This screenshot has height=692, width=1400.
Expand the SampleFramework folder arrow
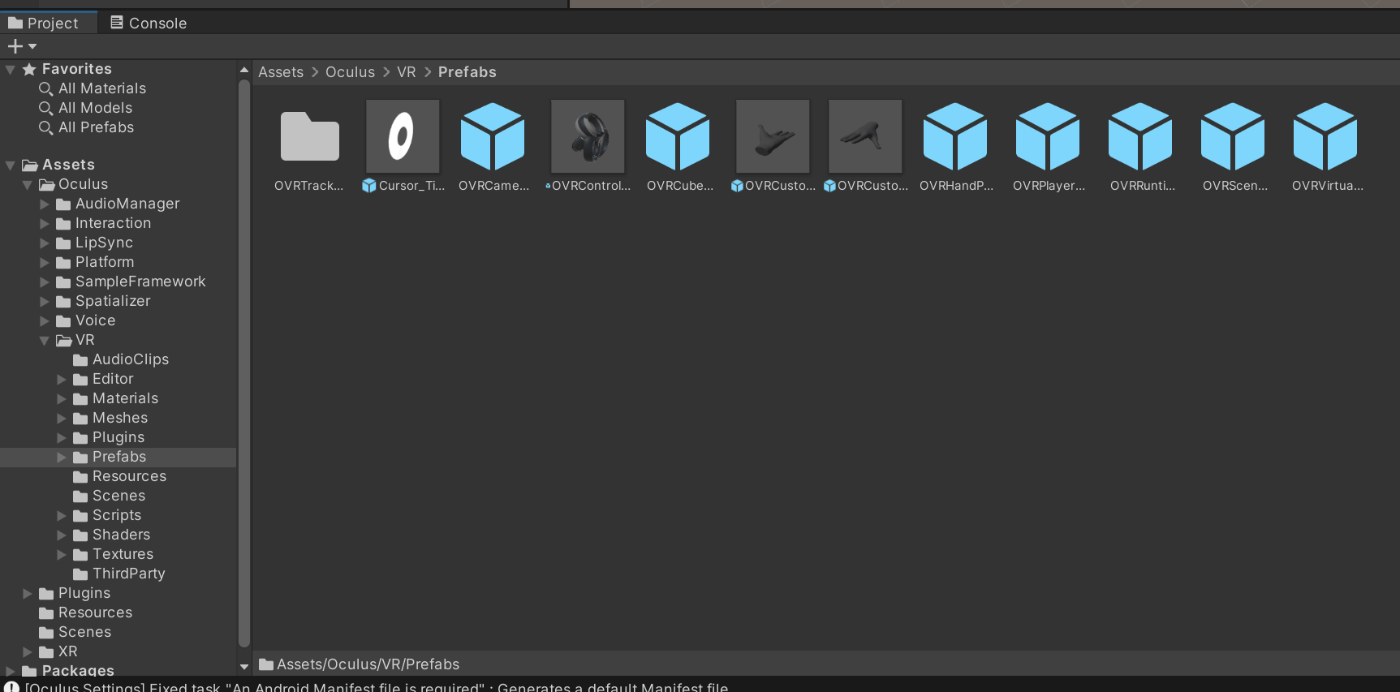[44, 282]
